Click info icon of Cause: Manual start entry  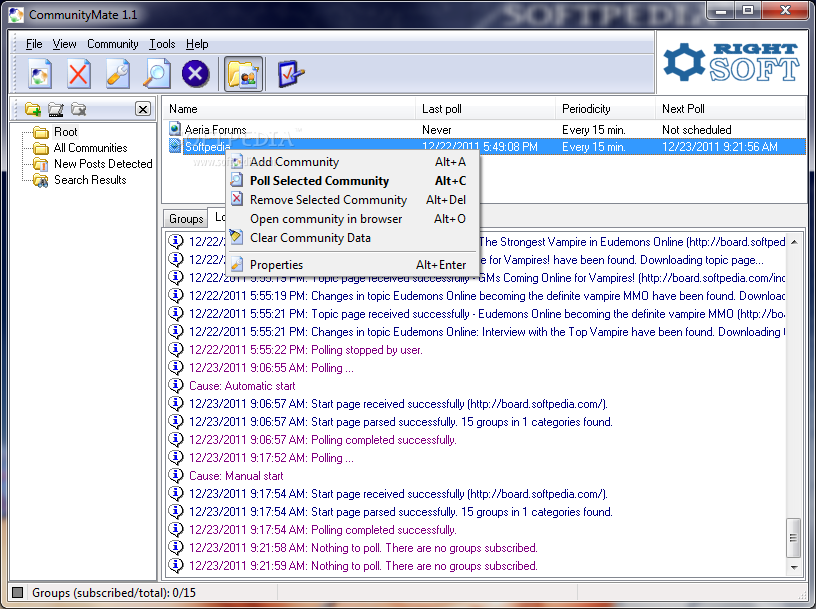coord(176,475)
